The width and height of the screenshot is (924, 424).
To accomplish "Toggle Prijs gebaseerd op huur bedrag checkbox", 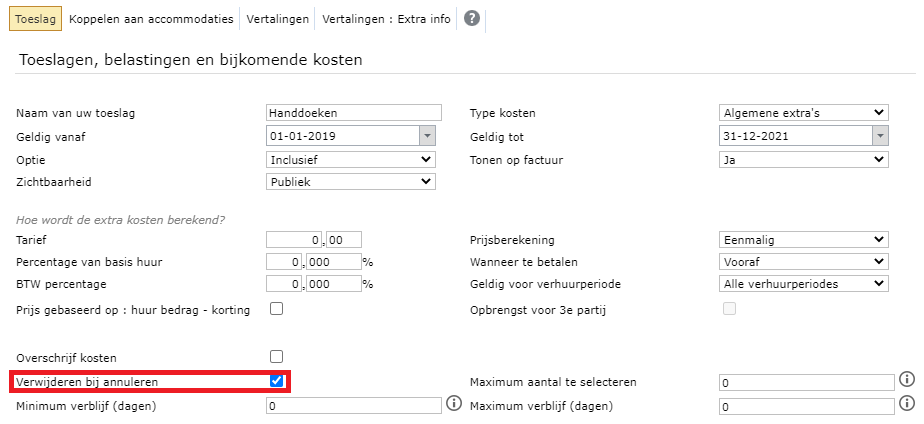I will 276,309.
